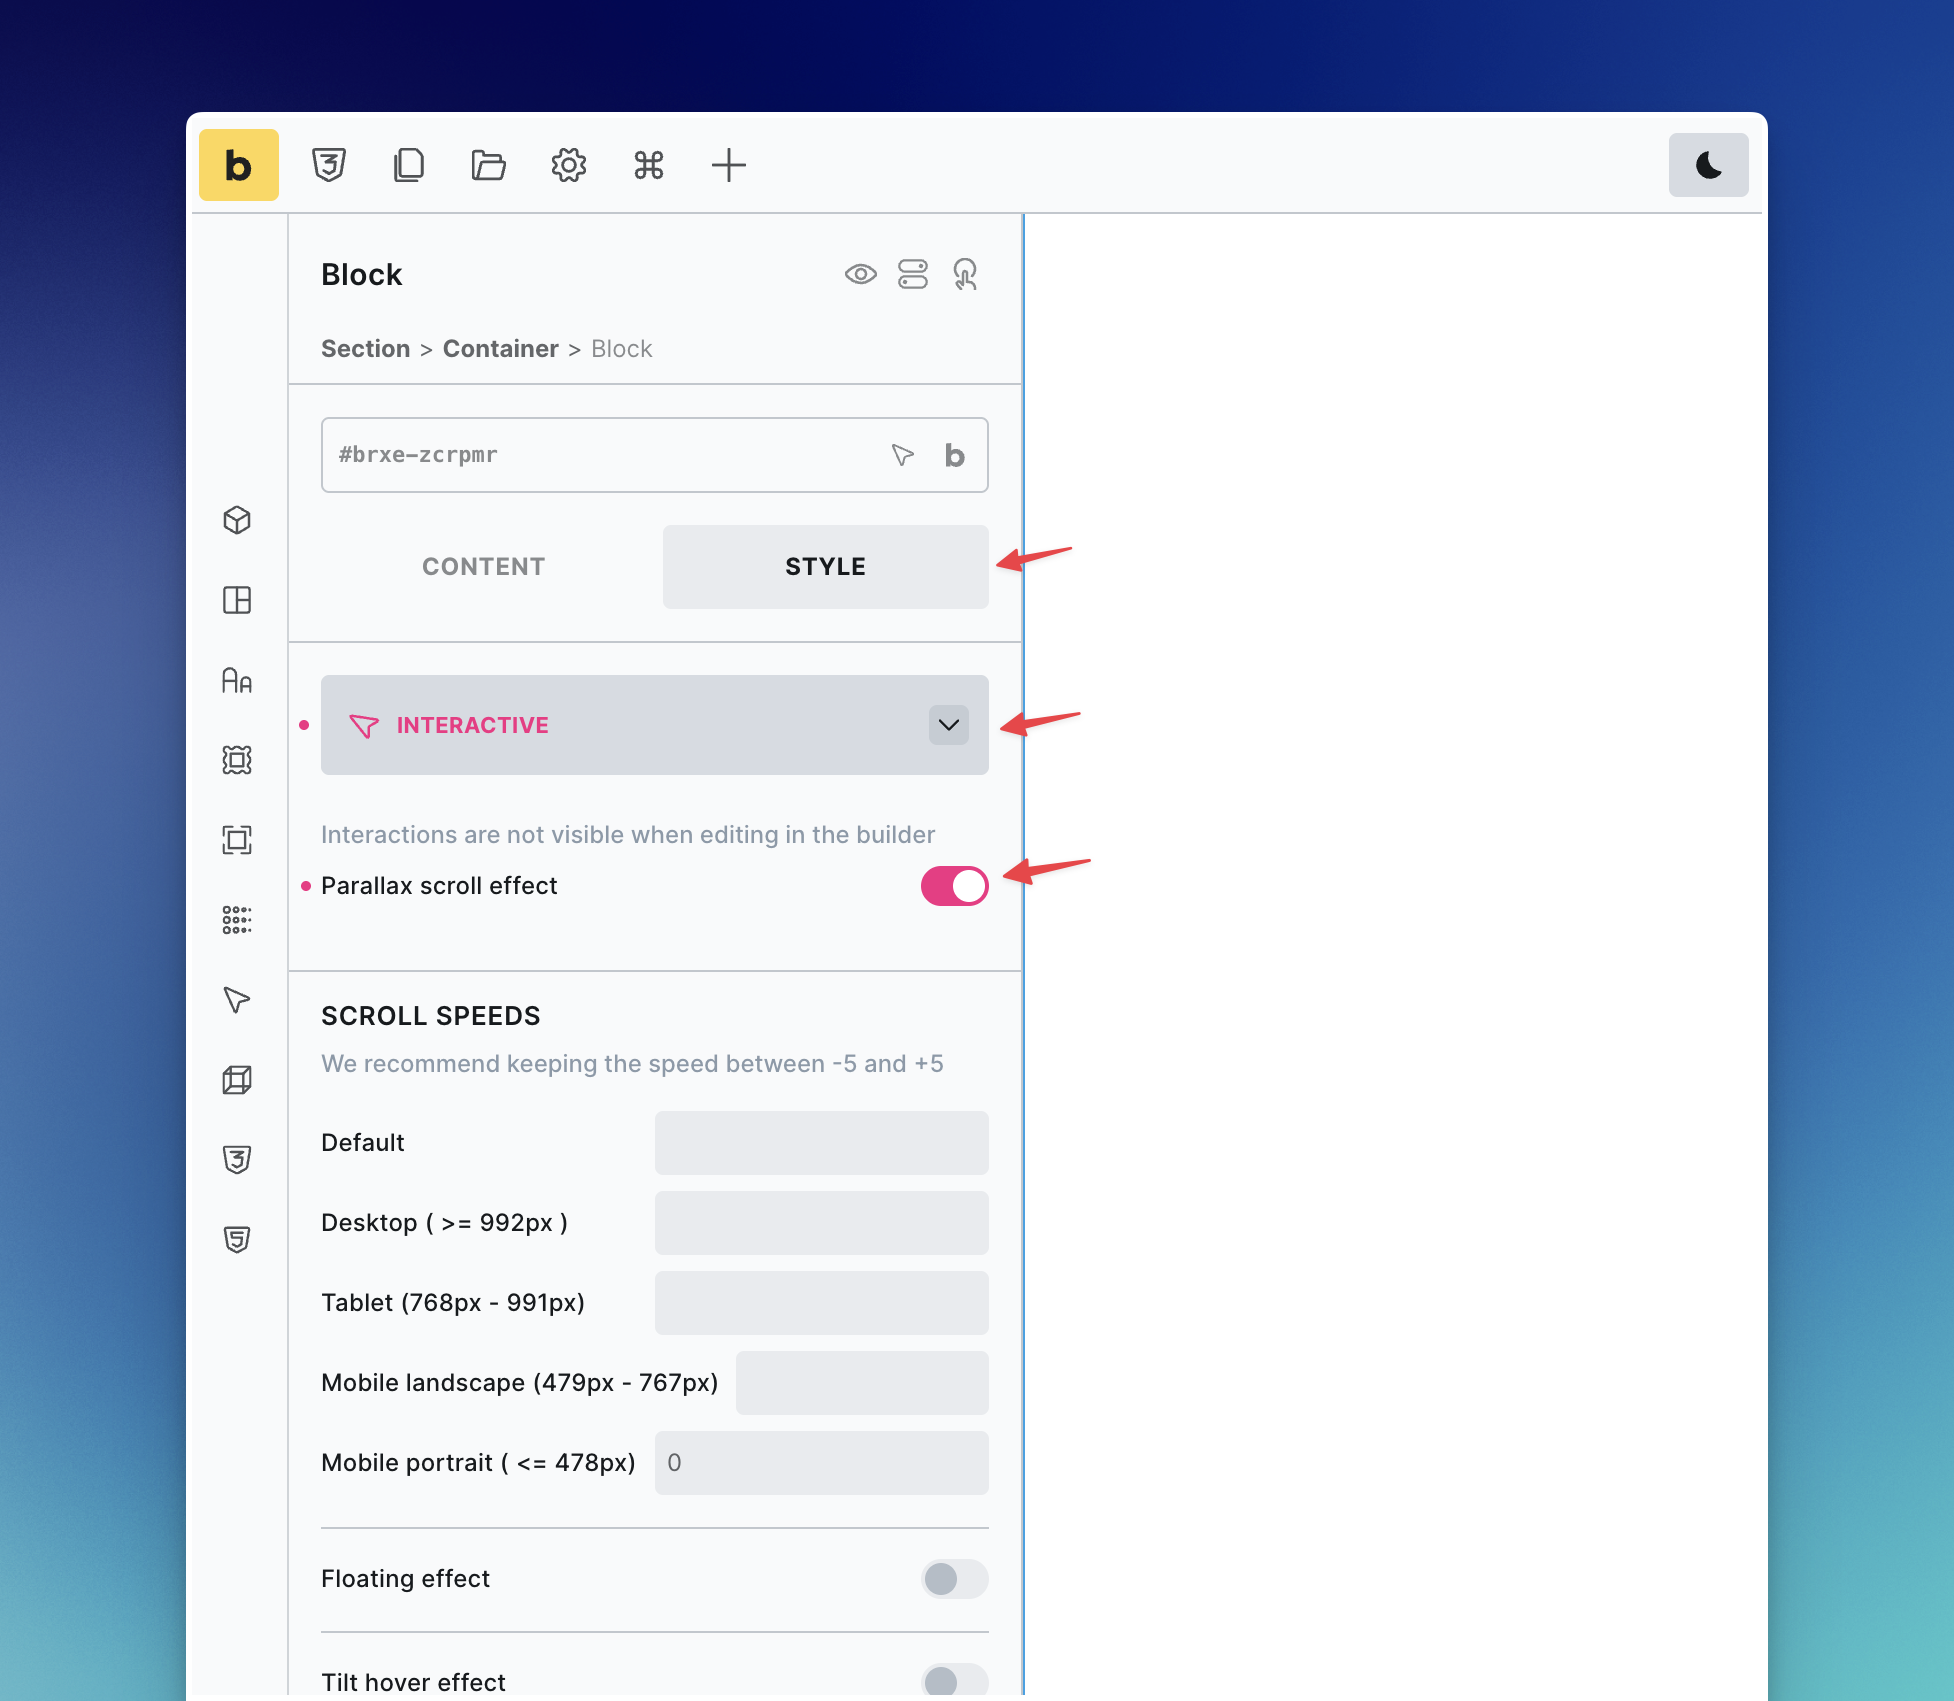Select the Style tab

825,567
